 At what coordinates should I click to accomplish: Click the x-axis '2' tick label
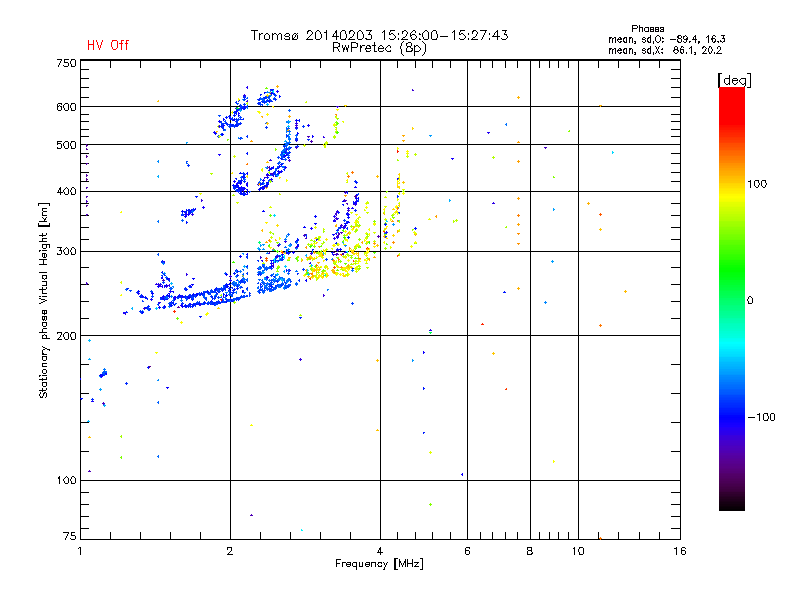230,551
